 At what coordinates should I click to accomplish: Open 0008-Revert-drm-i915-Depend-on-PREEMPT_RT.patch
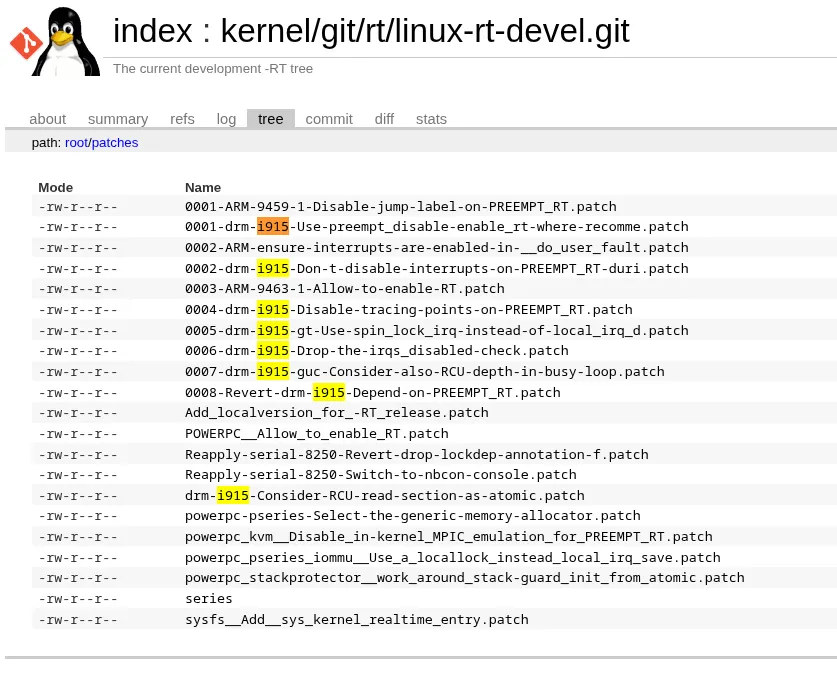click(x=373, y=393)
